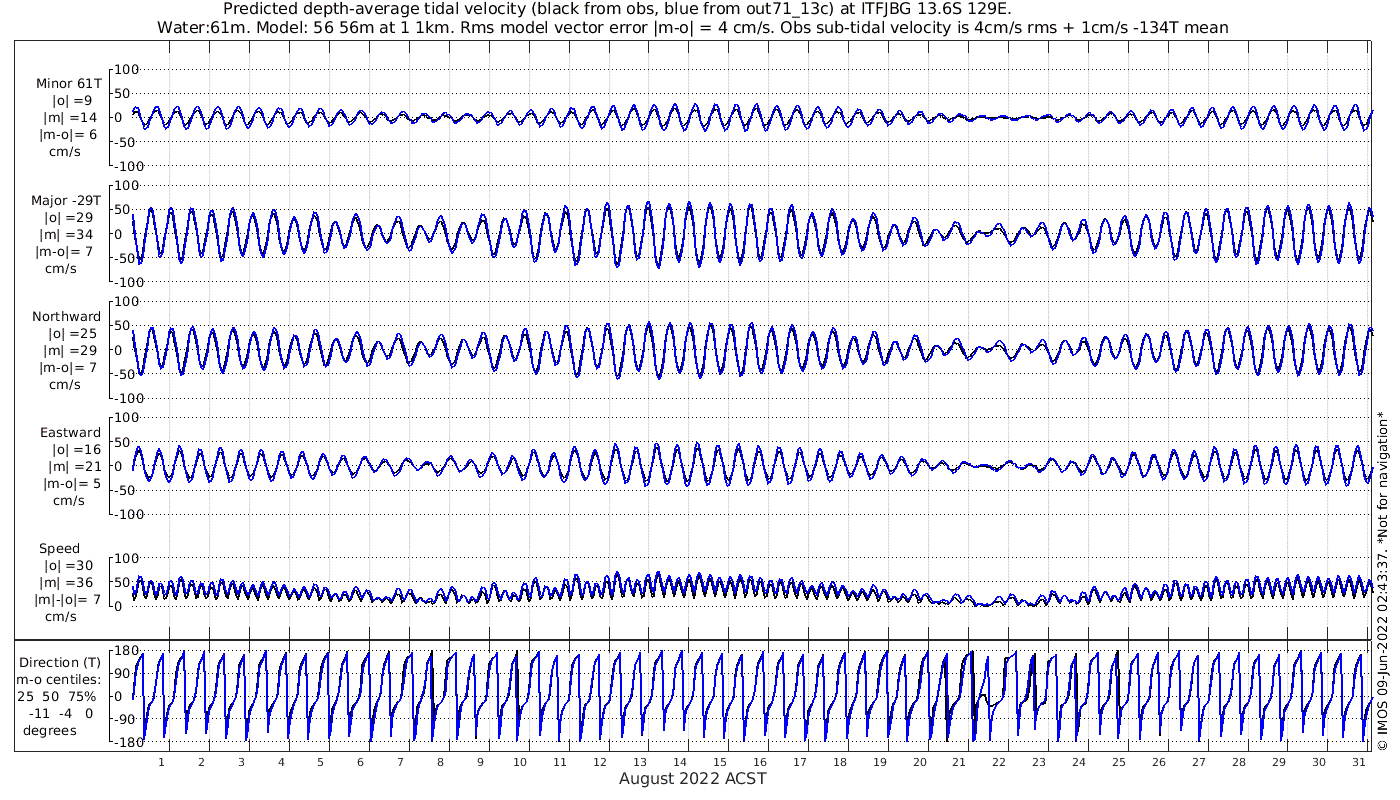Click the '|o| =9' value
This screenshot has width=1400, height=800.
[x=72, y=101]
